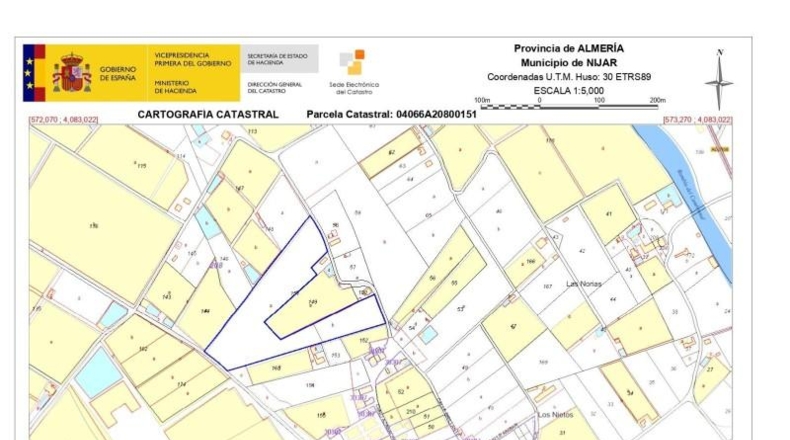Viewport: 790px width, 440px height.
Task: Click the 'ESCALA 1:5,000' text
Action: tap(569, 91)
